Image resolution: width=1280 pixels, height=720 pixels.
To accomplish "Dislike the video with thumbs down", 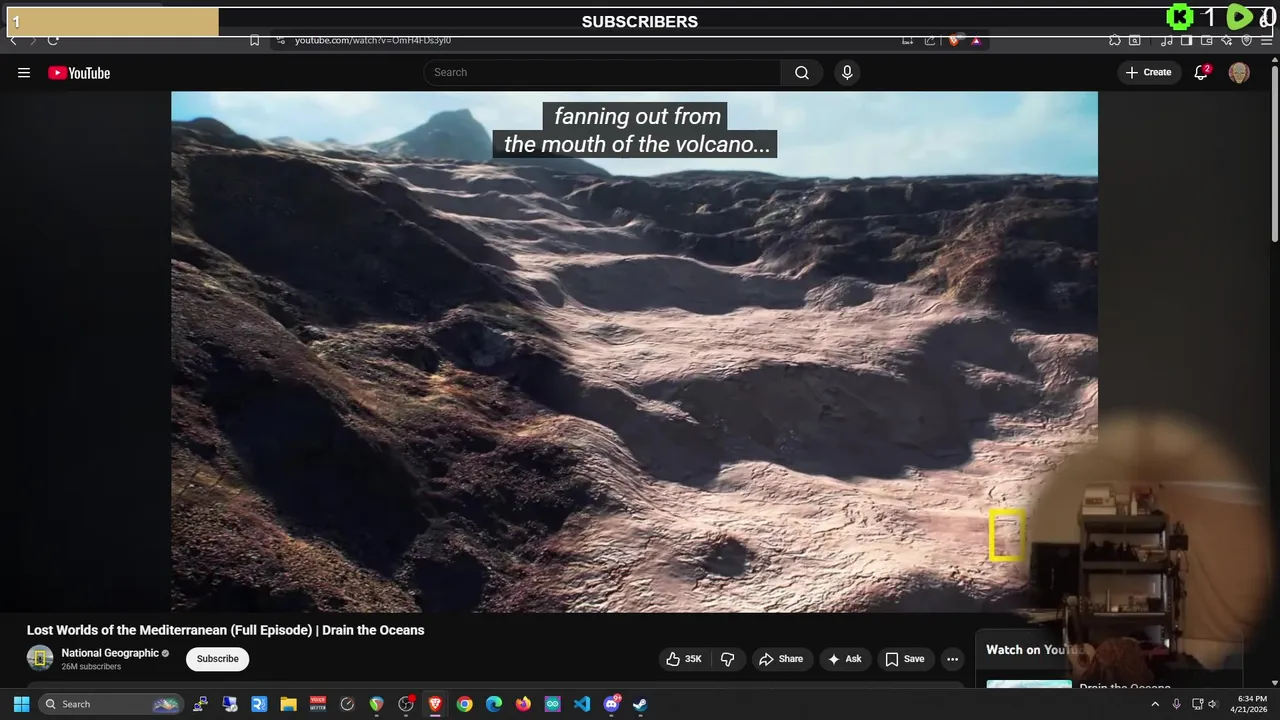I will click(x=727, y=659).
